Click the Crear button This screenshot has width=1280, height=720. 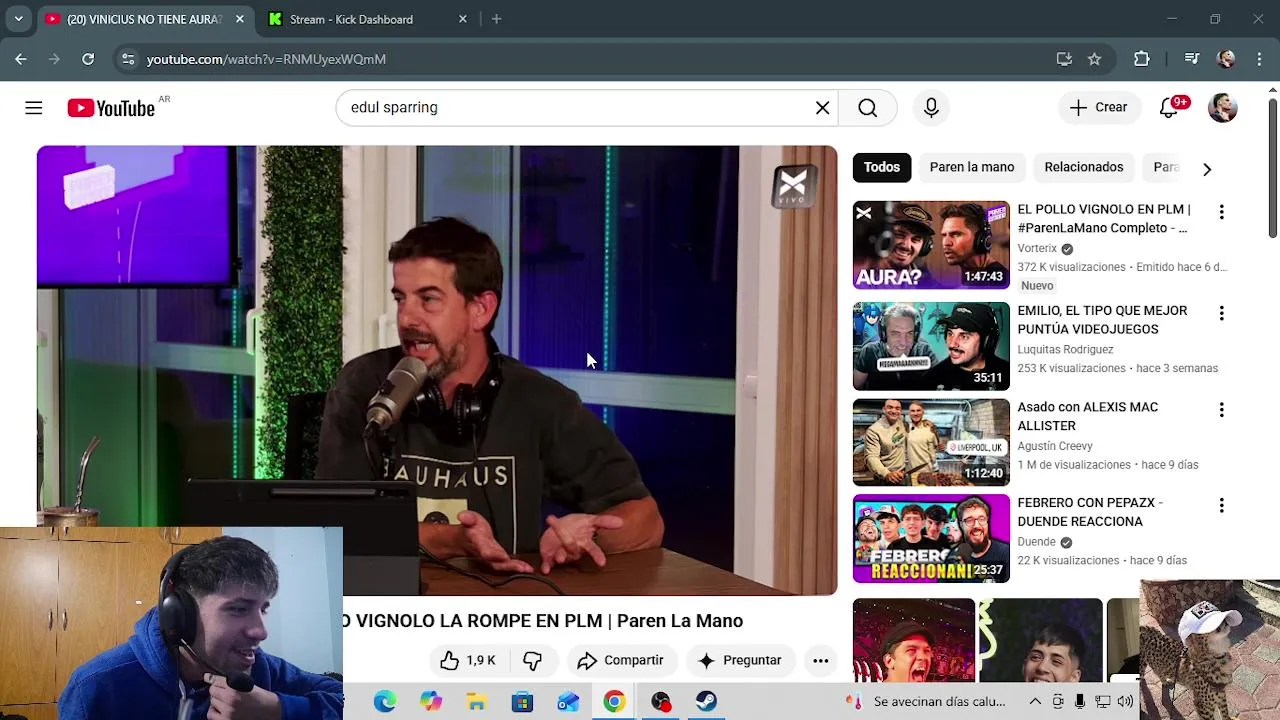coord(1099,108)
